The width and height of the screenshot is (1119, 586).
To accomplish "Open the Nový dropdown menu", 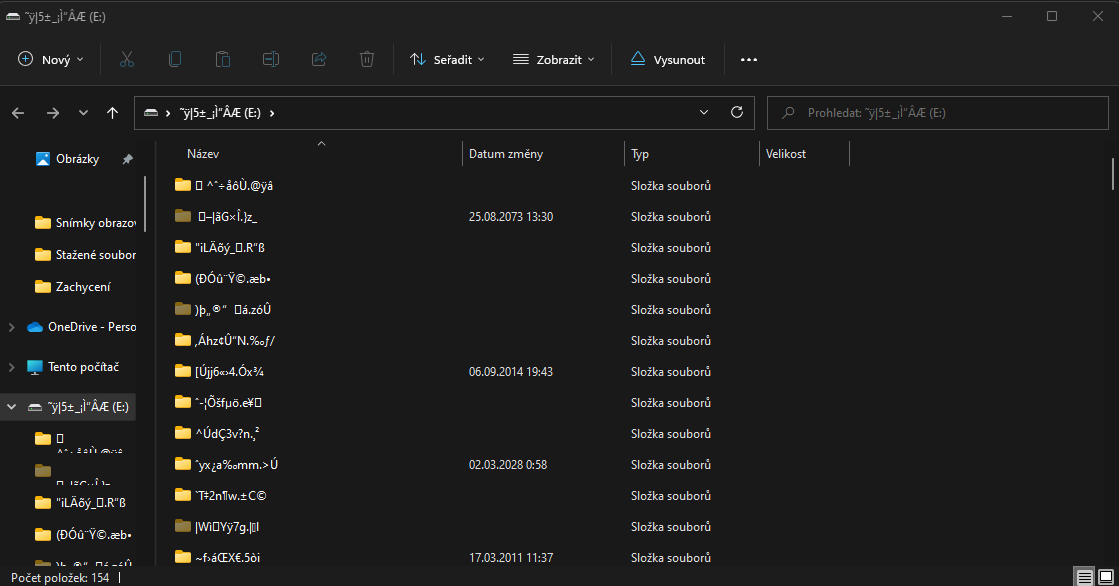I will tap(51, 59).
